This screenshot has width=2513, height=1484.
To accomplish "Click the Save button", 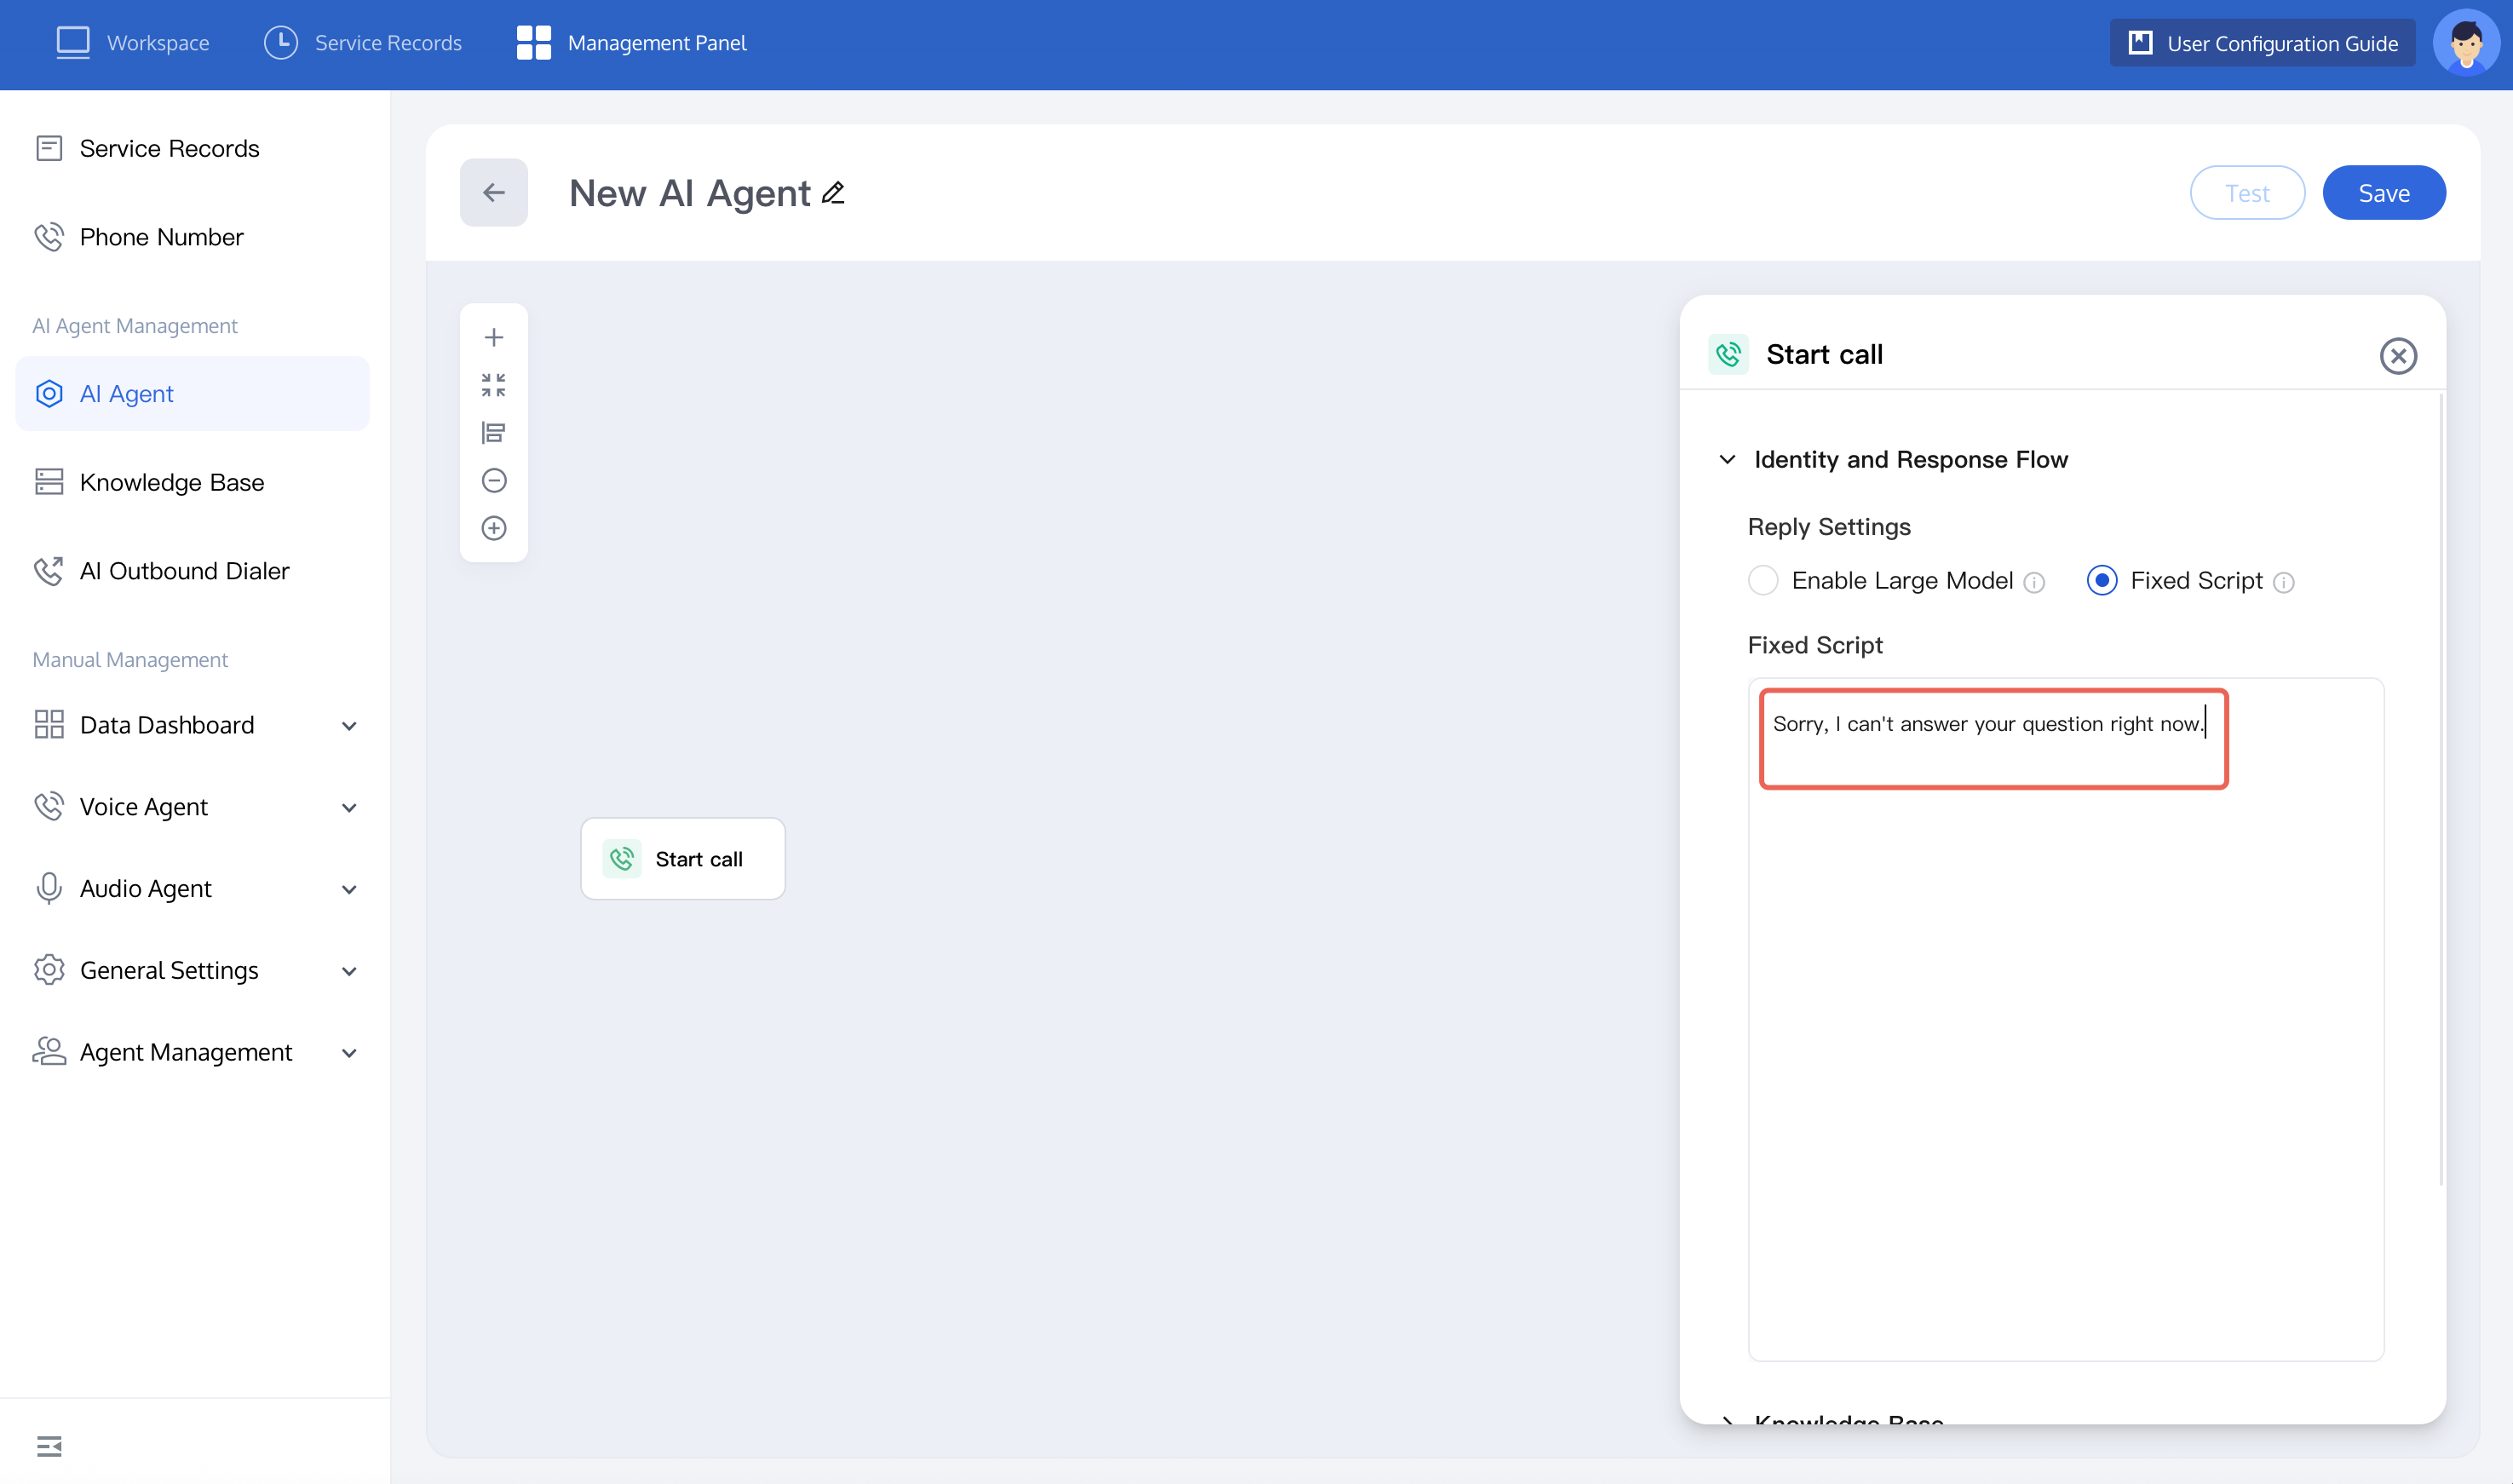I will coord(2383,192).
